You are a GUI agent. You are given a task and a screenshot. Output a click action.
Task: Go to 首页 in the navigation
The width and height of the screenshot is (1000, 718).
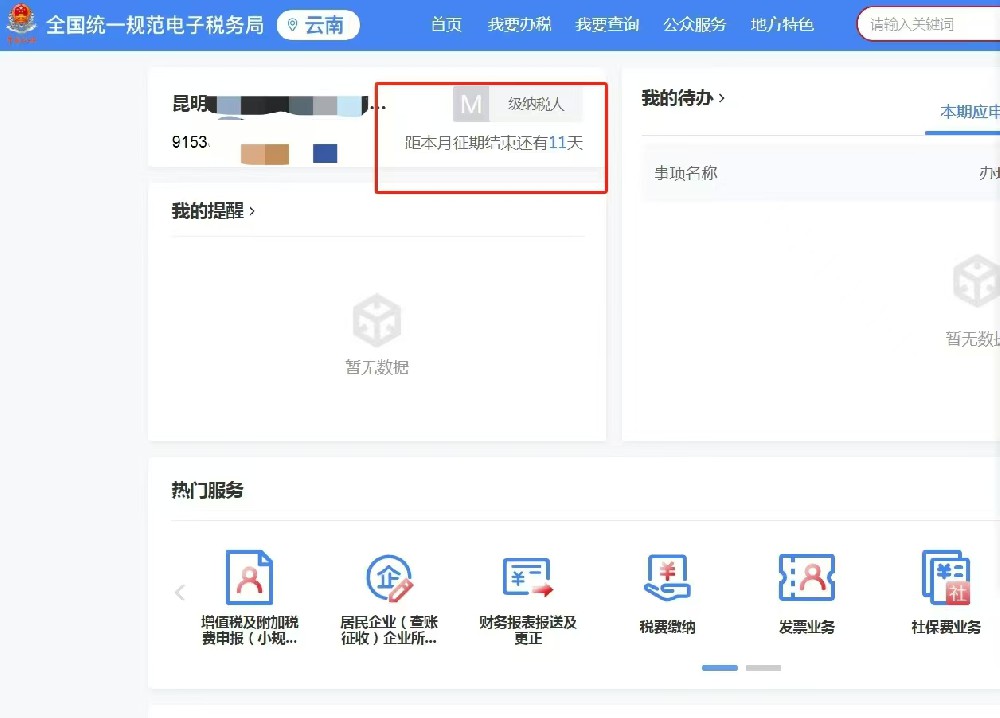coord(446,25)
